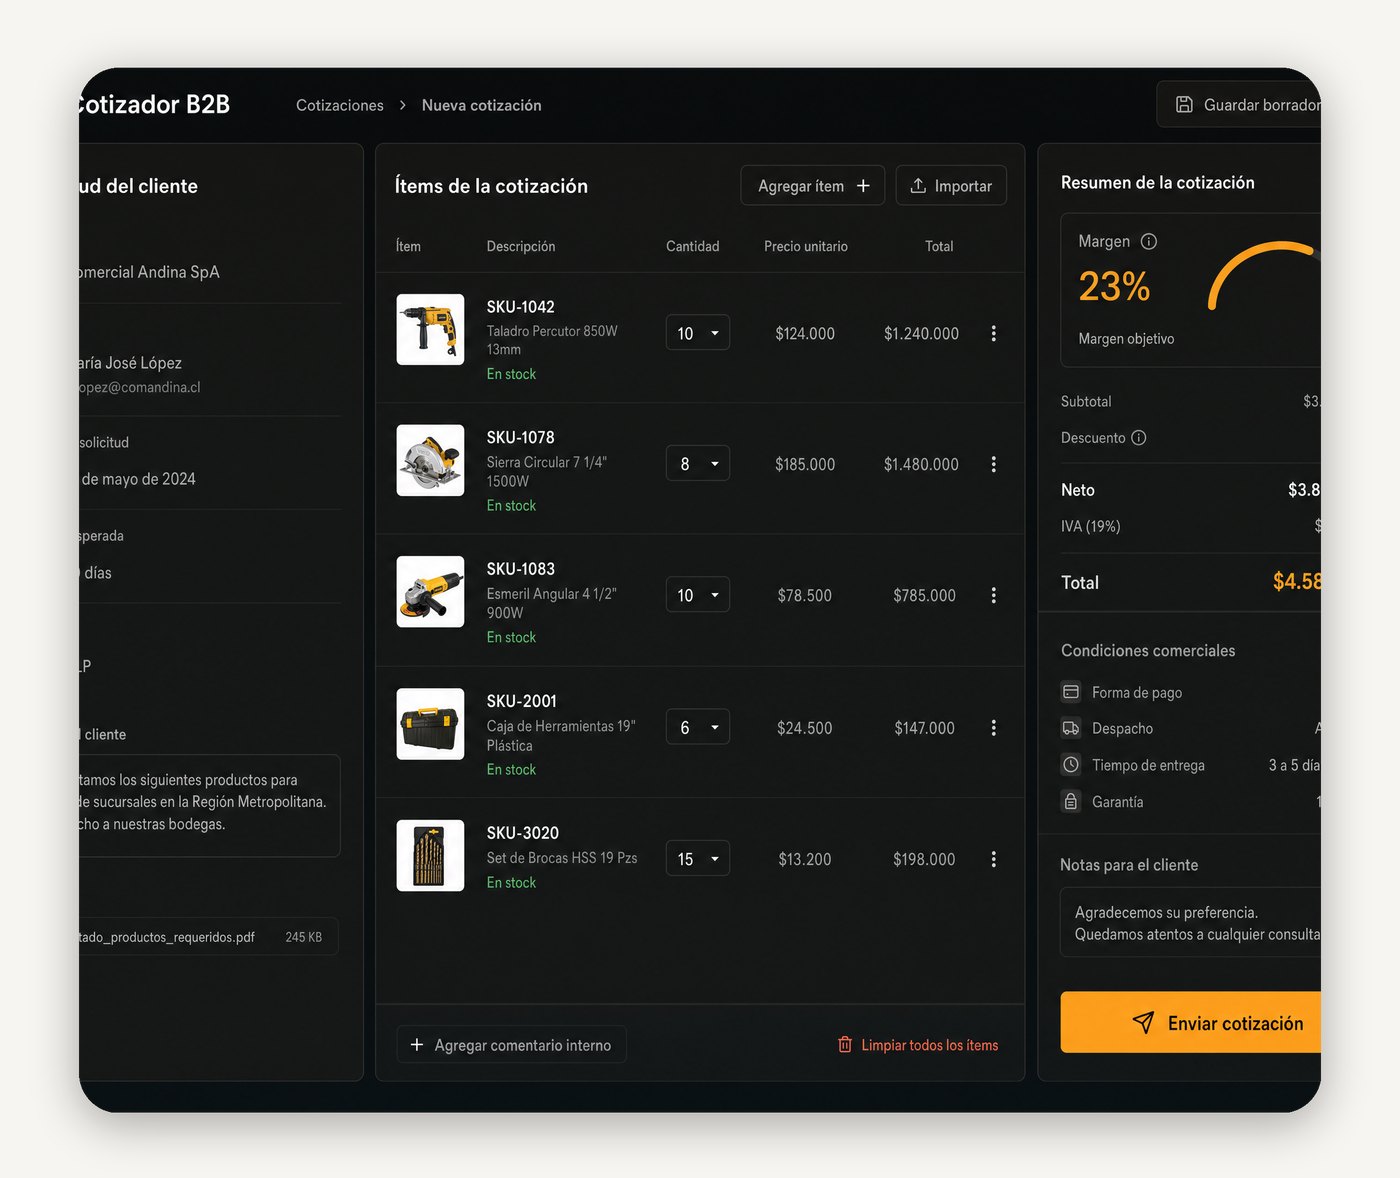Click the save icon in Guardar borrador
Image resolution: width=1400 pixels, height=1178 pixels.
[x=1184, y=105]
